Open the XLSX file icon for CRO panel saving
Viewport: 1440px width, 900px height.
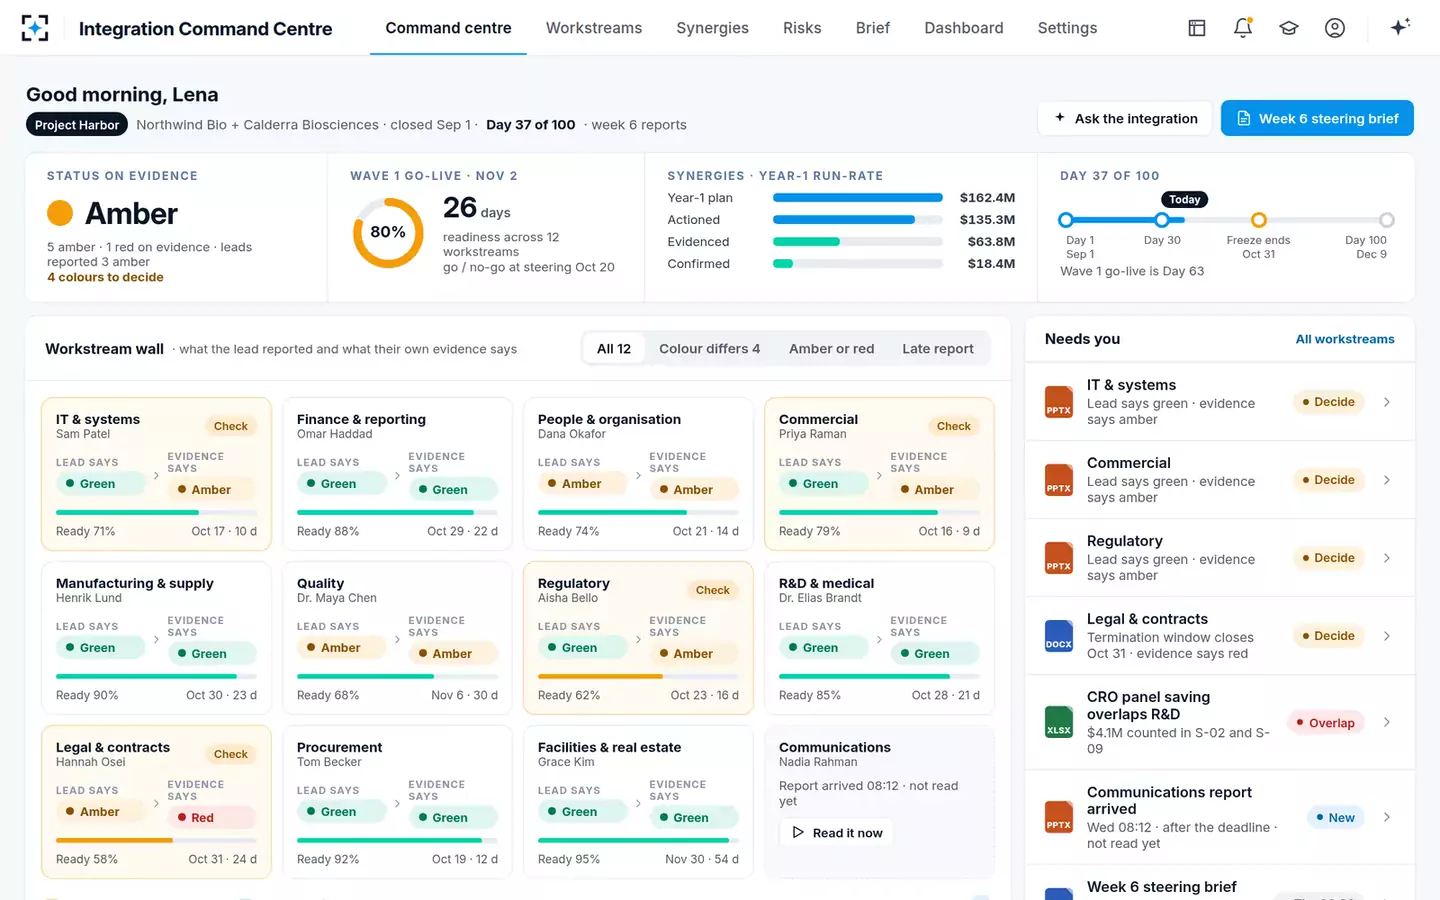click(x=1059, y=722)
